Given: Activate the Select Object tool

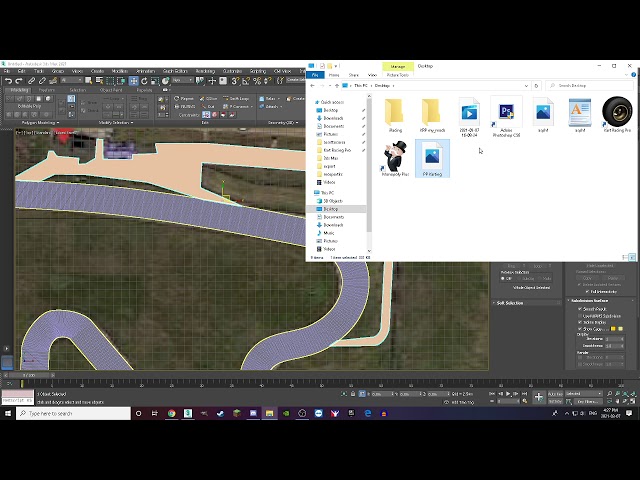Looking at the screenshot, I should [x=88, y=81].
